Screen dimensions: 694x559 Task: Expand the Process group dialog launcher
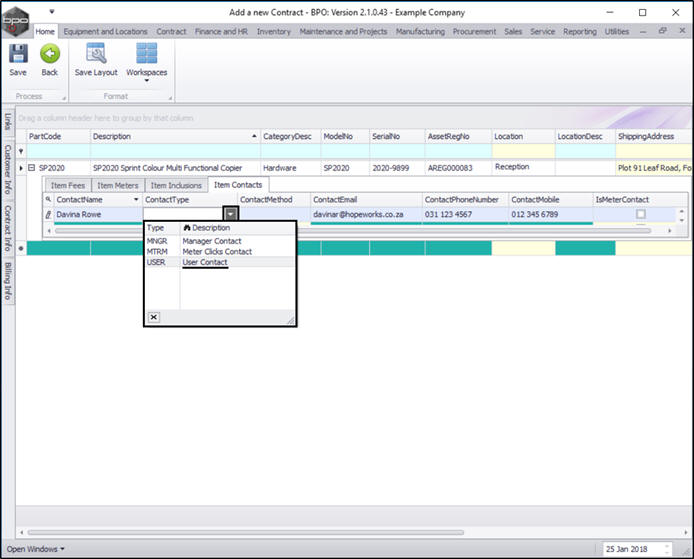tap(64, 98)
